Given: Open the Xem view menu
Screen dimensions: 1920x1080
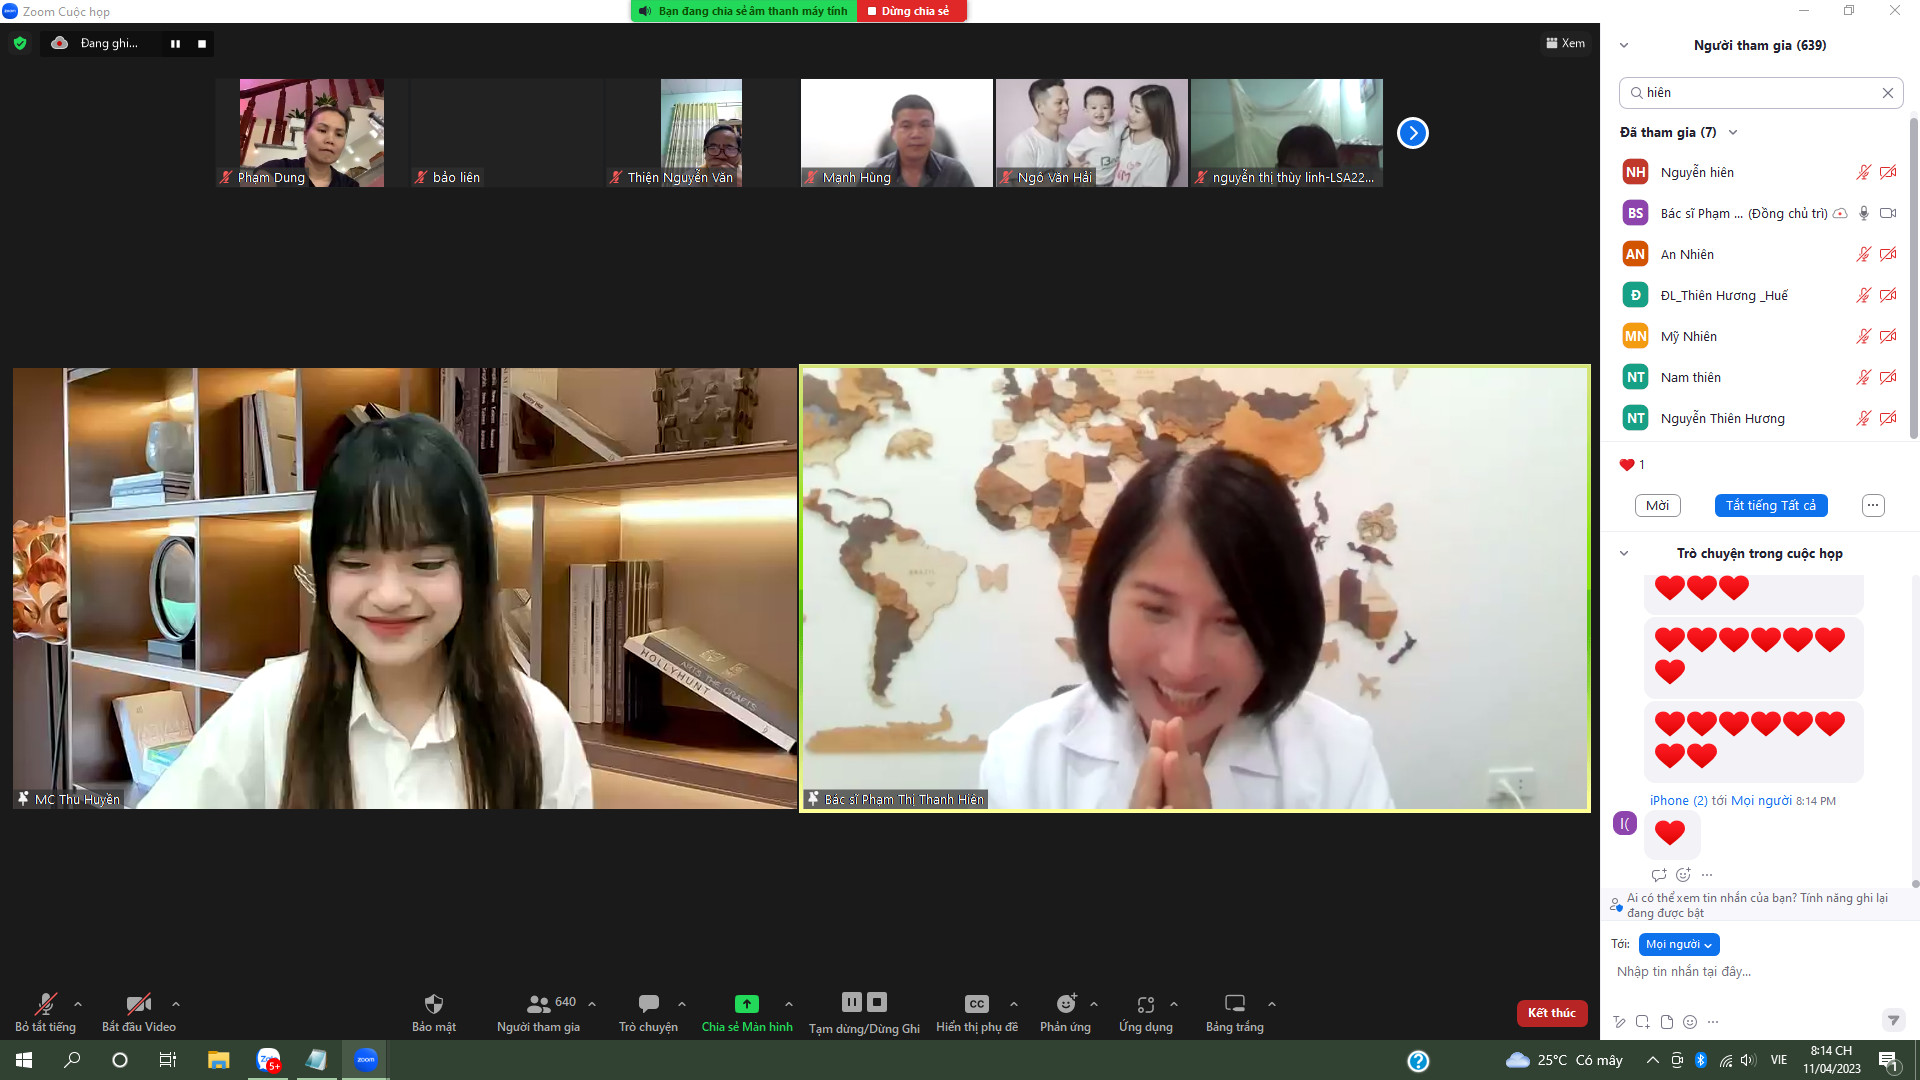Looking at the screenshot, I should (1565, 43).
